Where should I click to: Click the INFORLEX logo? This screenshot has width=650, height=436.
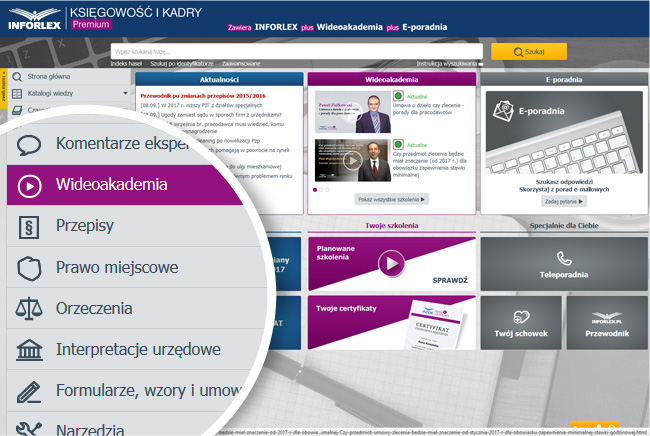pos(34,19)
